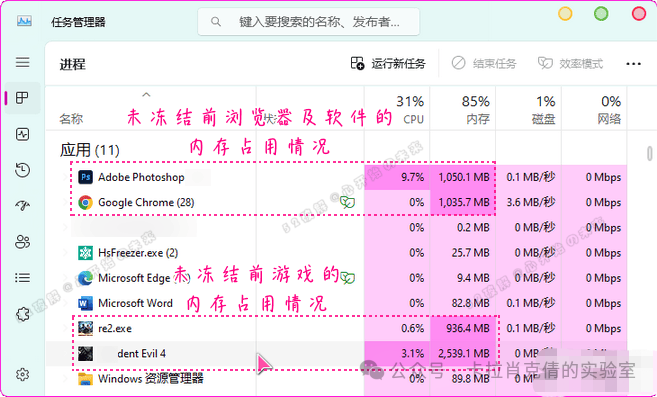
Task: Open the Startup apps sidebar icon
Action: point(22,205)
